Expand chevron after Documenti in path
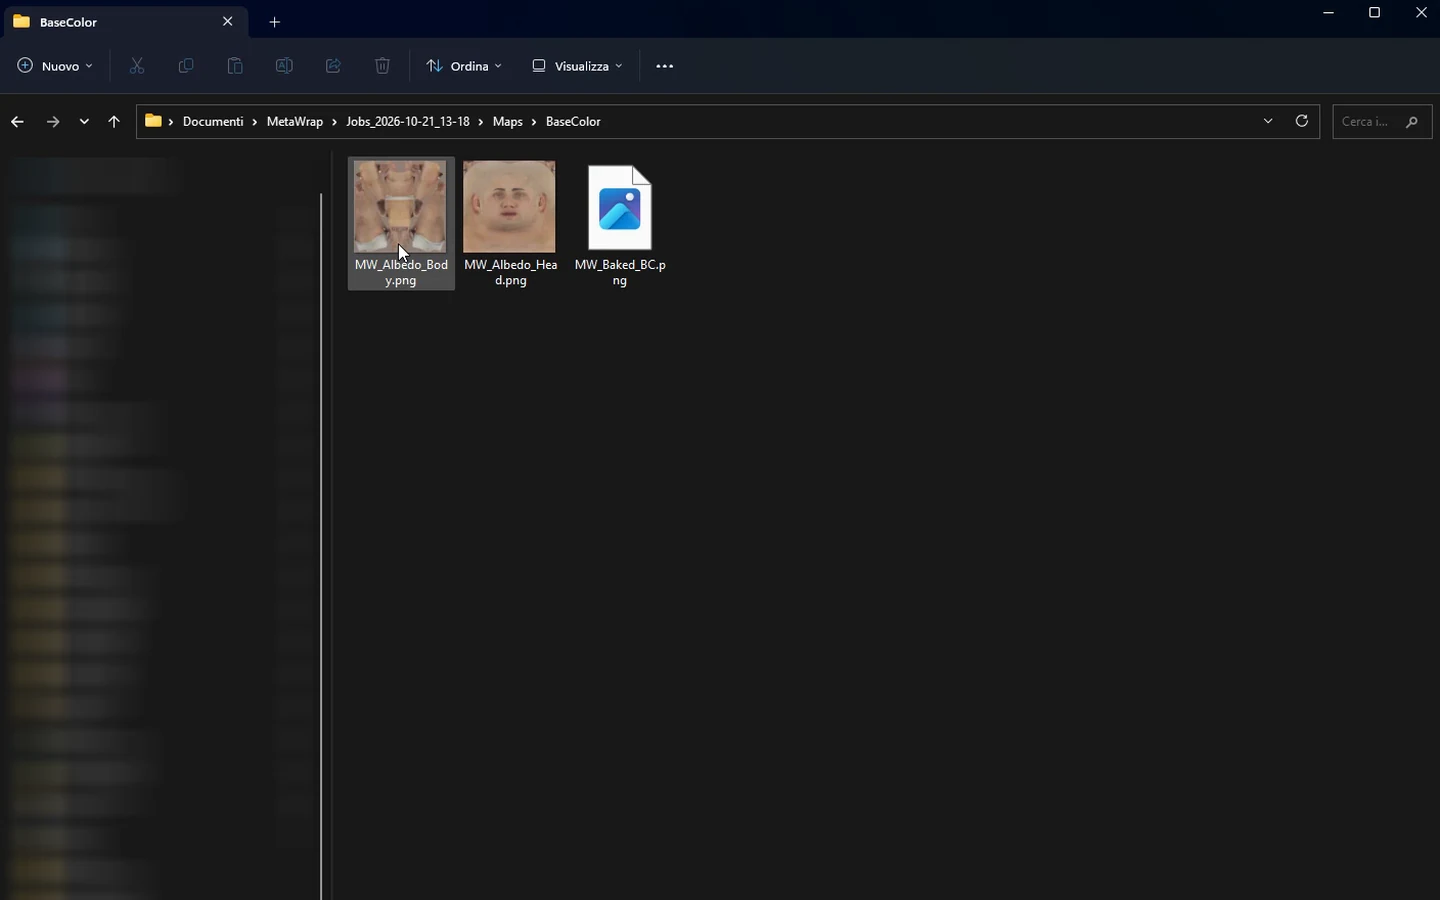Screen dimensions: 1440x900 click(x=255, y=122)
